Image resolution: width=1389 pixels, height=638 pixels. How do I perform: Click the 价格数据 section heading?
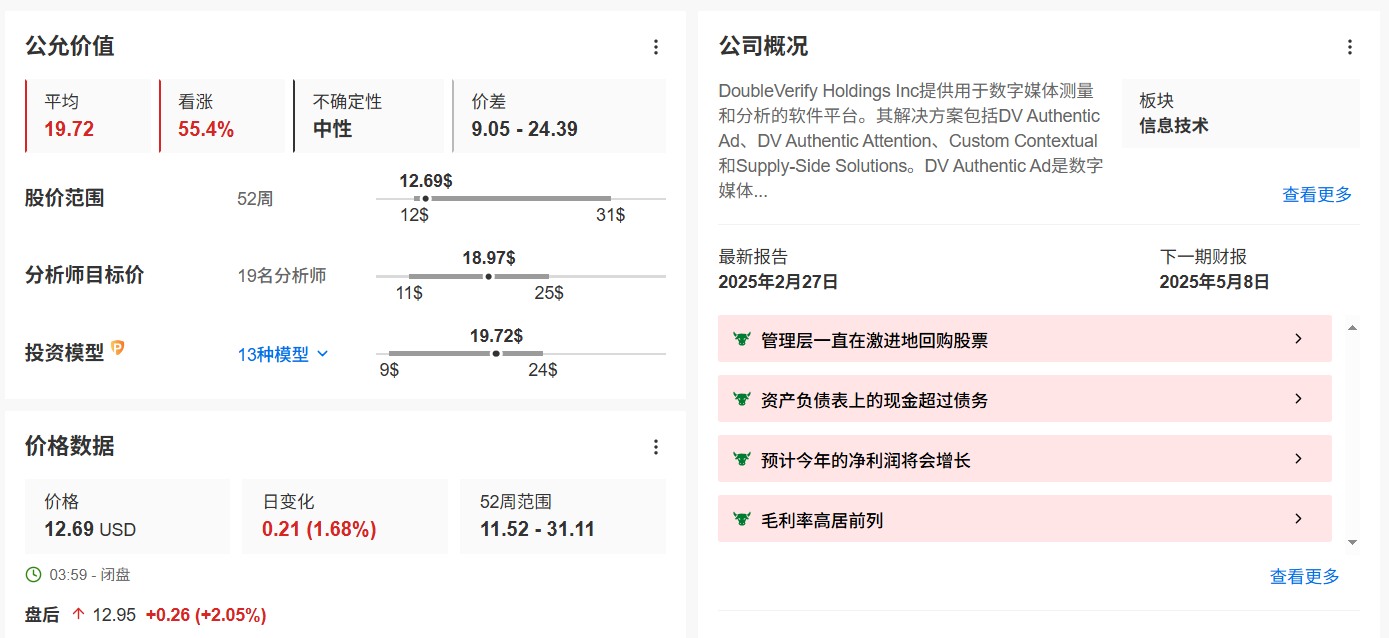click(x=69, y=446)
